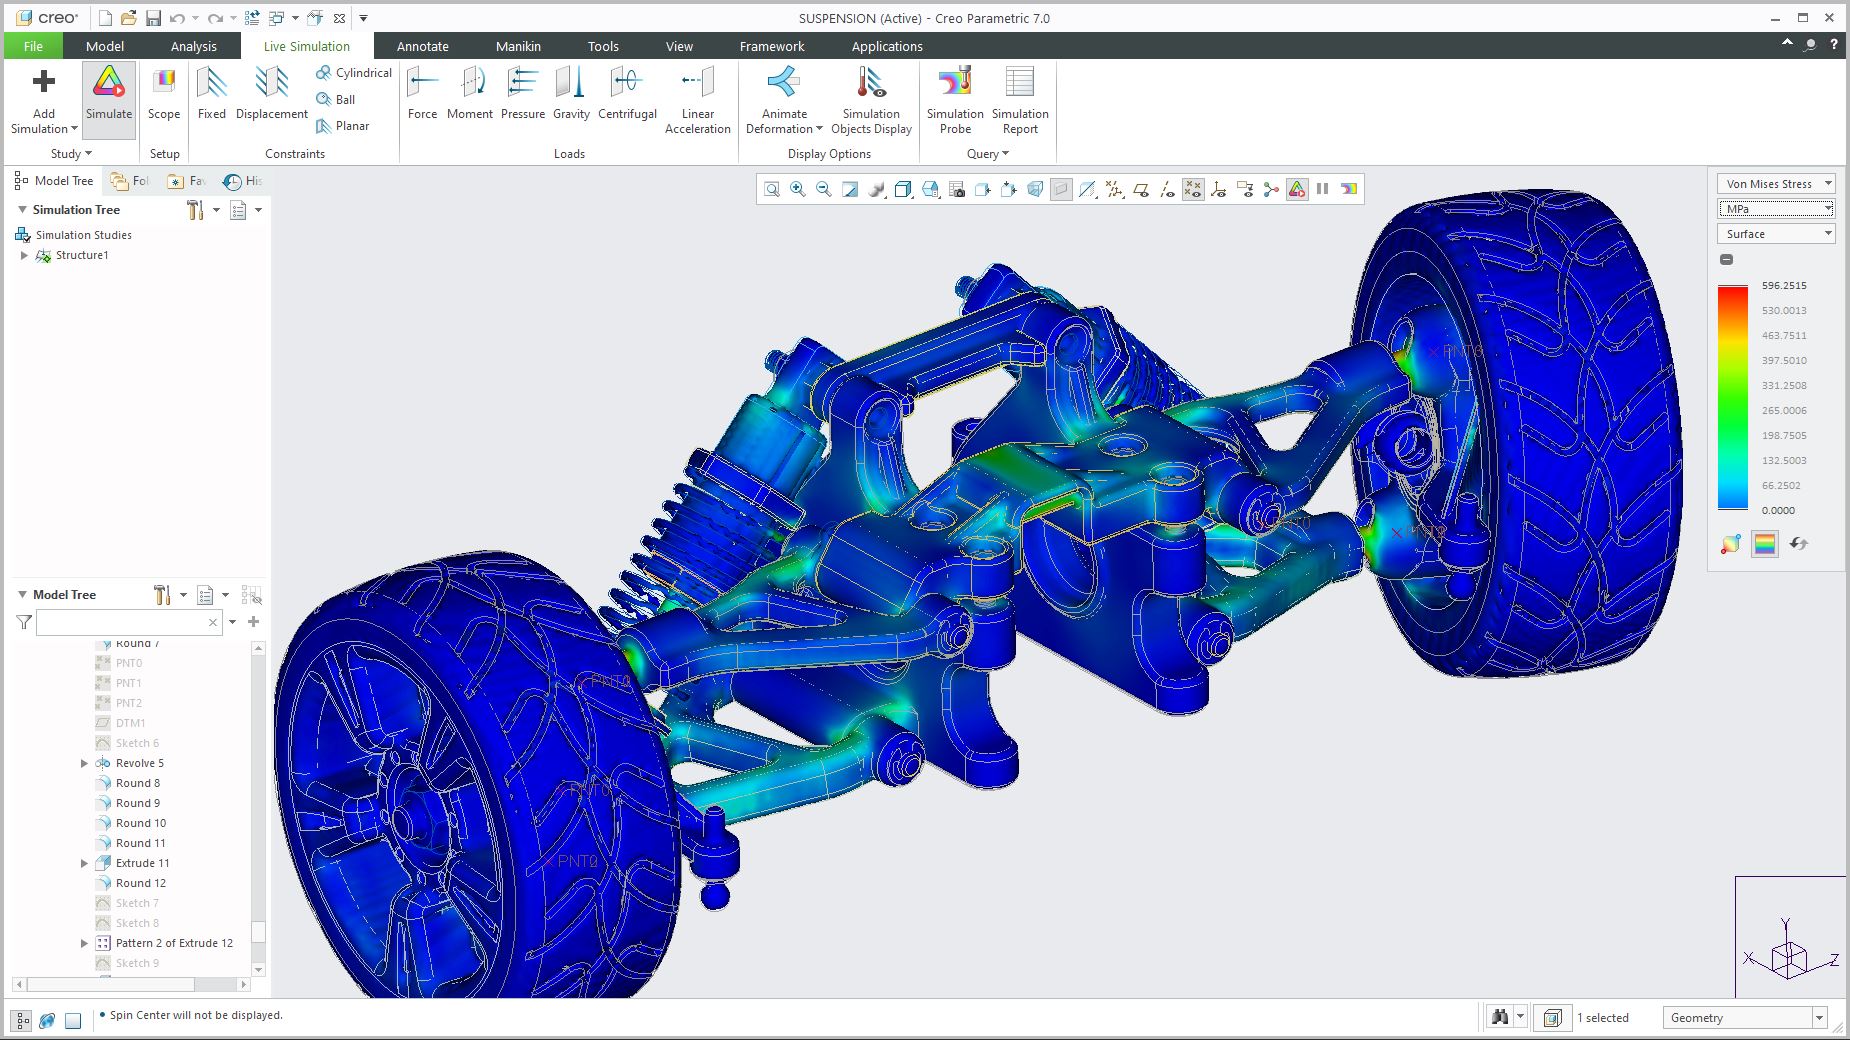Image resolution: width=1850 pixels, height=1040 pixels.
Task: Expand the Revolve 5 feature
Action: point(85,763)
